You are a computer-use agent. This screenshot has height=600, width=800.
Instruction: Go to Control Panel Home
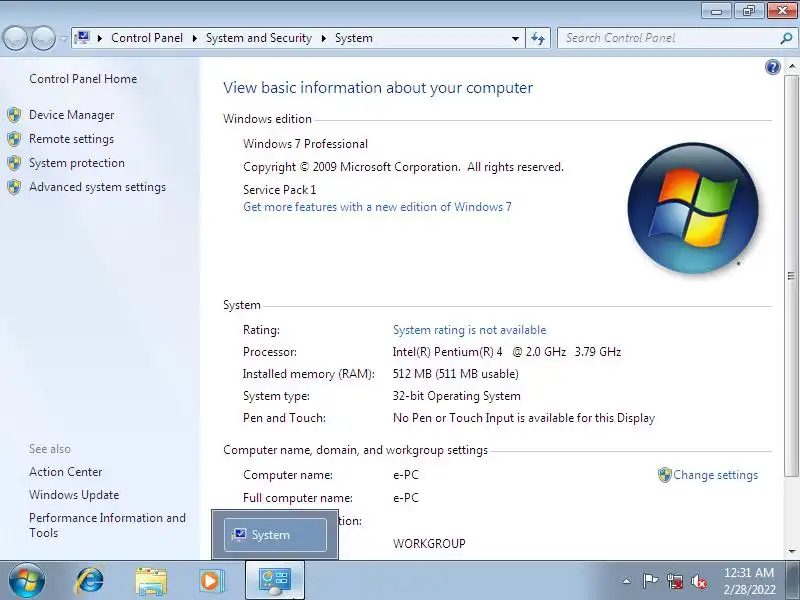coord(83,79)
